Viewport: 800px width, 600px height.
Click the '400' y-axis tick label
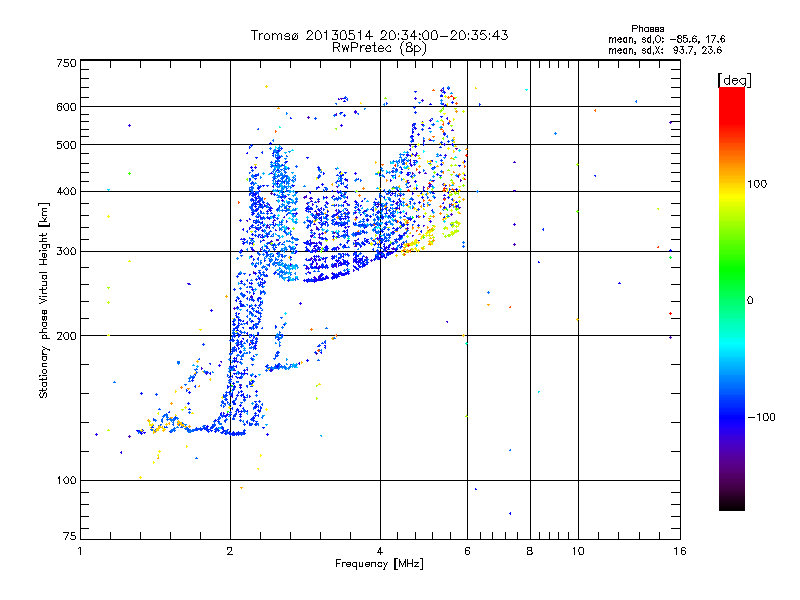tap(66, 192)
